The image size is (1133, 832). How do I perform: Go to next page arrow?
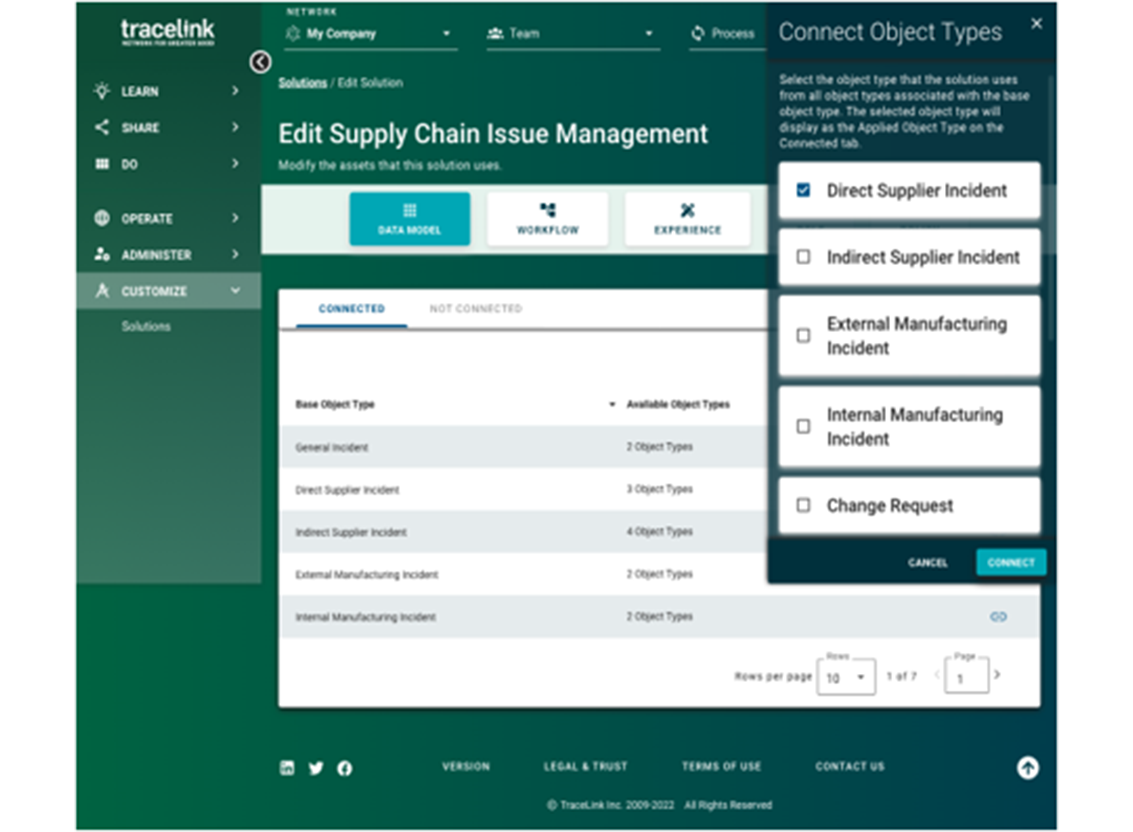997,674
